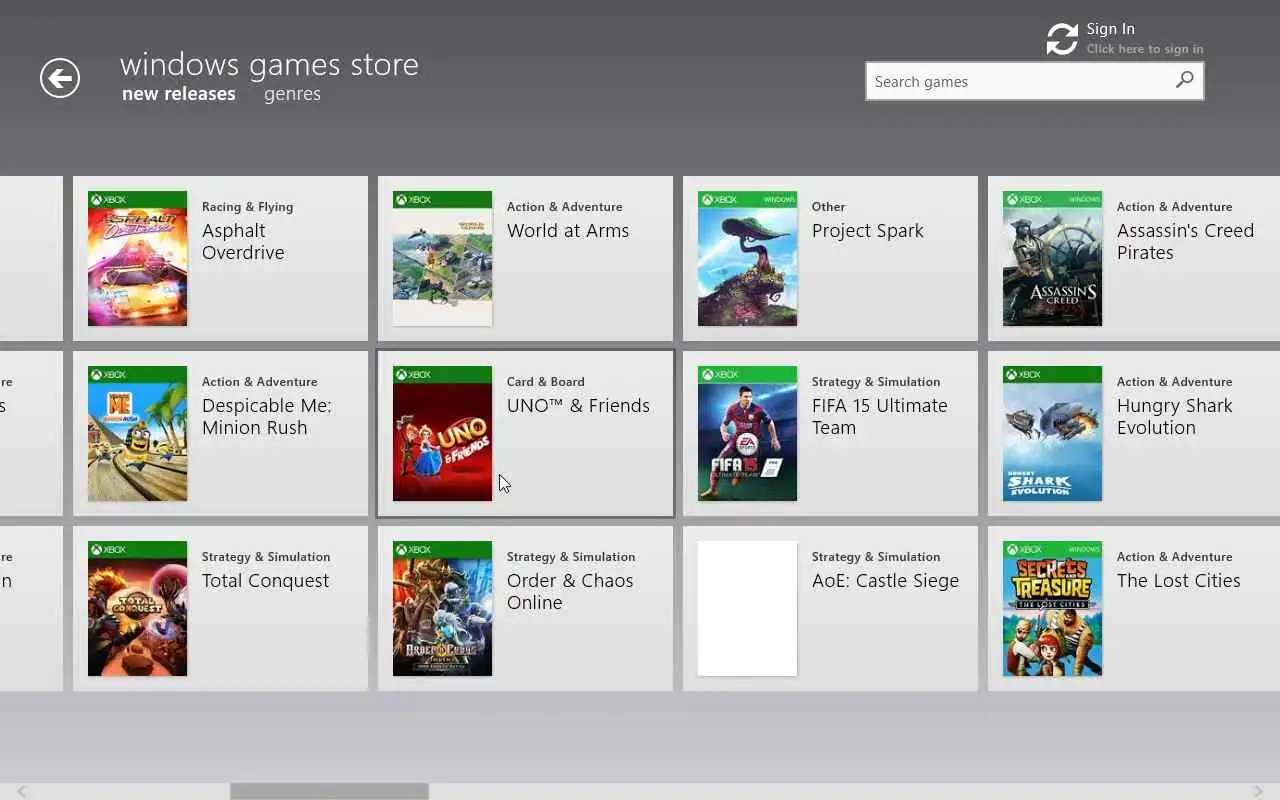Open the Asphalt Overdrive cover art

[137, 258]
